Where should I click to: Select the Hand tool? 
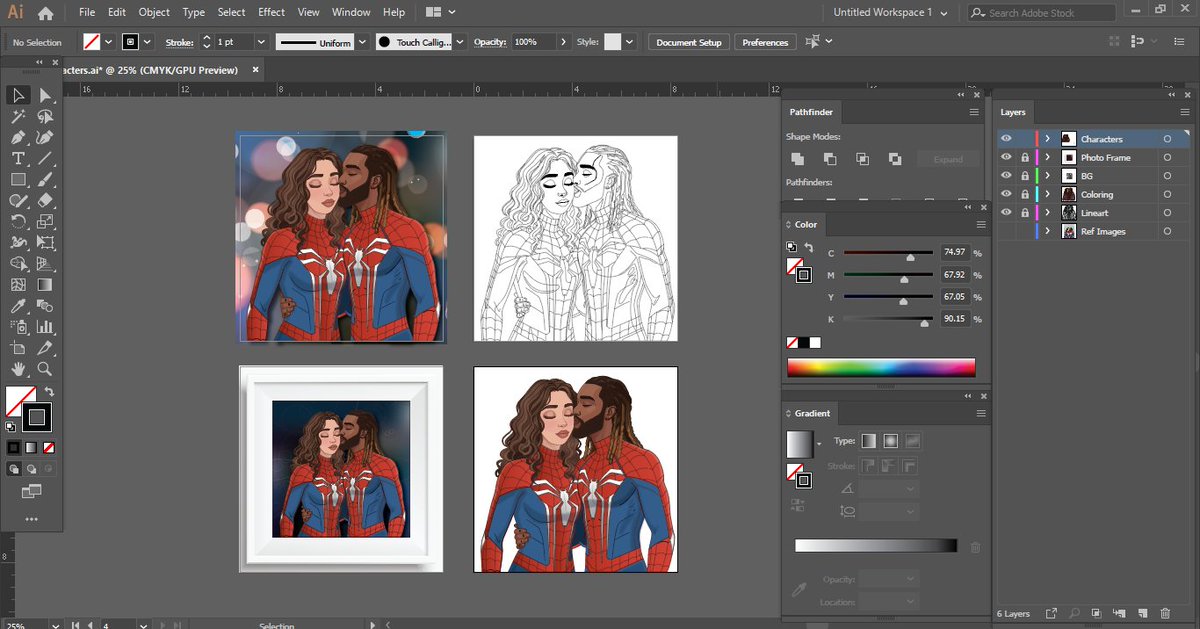click(18, 369)
